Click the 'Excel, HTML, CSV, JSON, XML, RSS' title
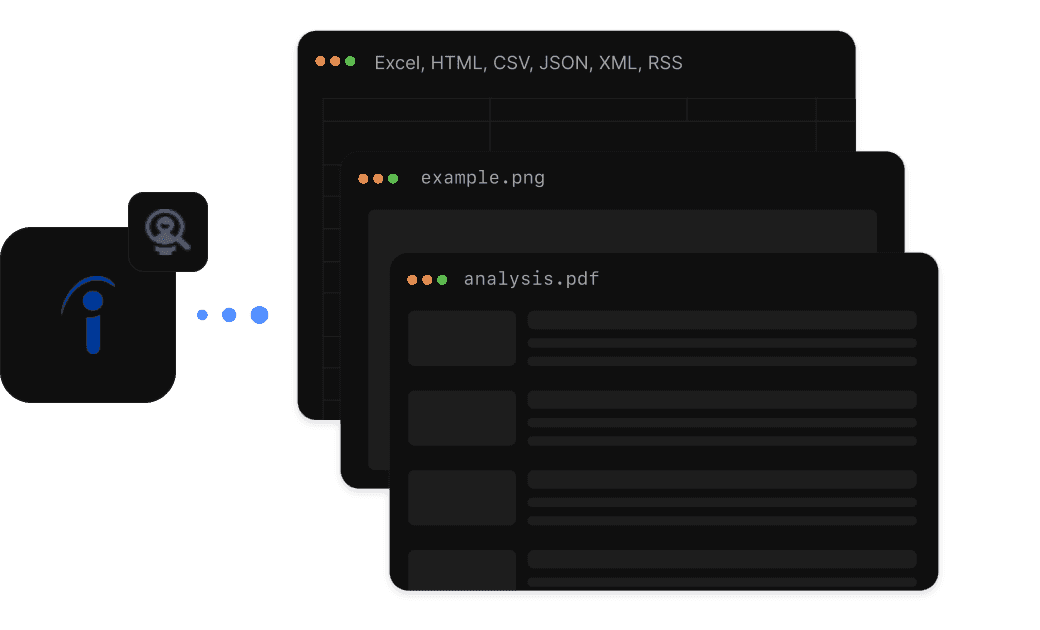This screenshot has height=630, width=1040. click(528, 62)
